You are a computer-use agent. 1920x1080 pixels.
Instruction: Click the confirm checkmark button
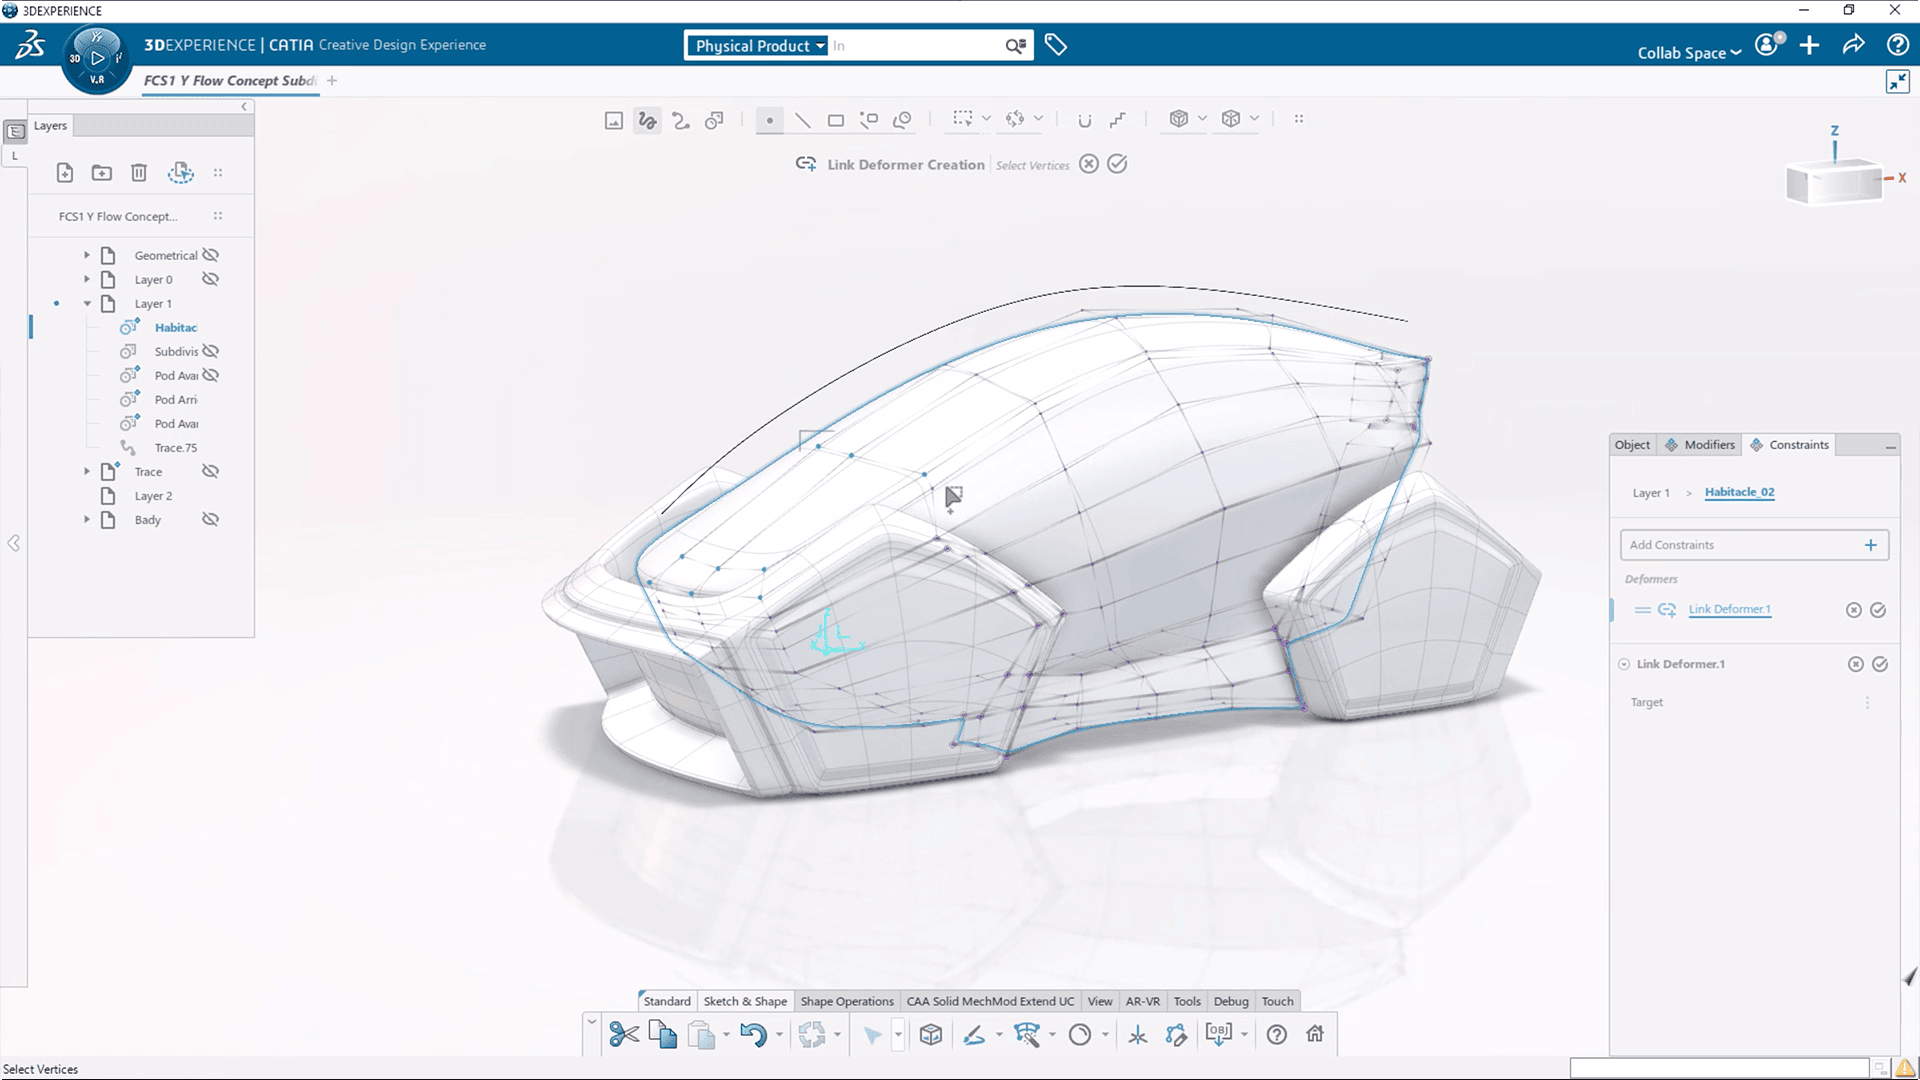coord(1116,164)
